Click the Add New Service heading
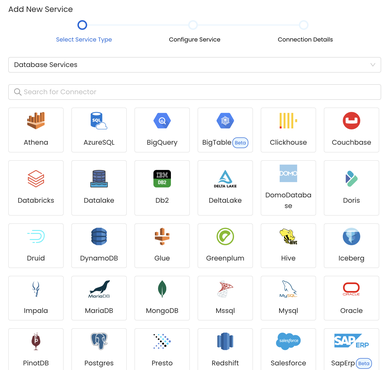The image size is (386, 370). click(40, 9)
